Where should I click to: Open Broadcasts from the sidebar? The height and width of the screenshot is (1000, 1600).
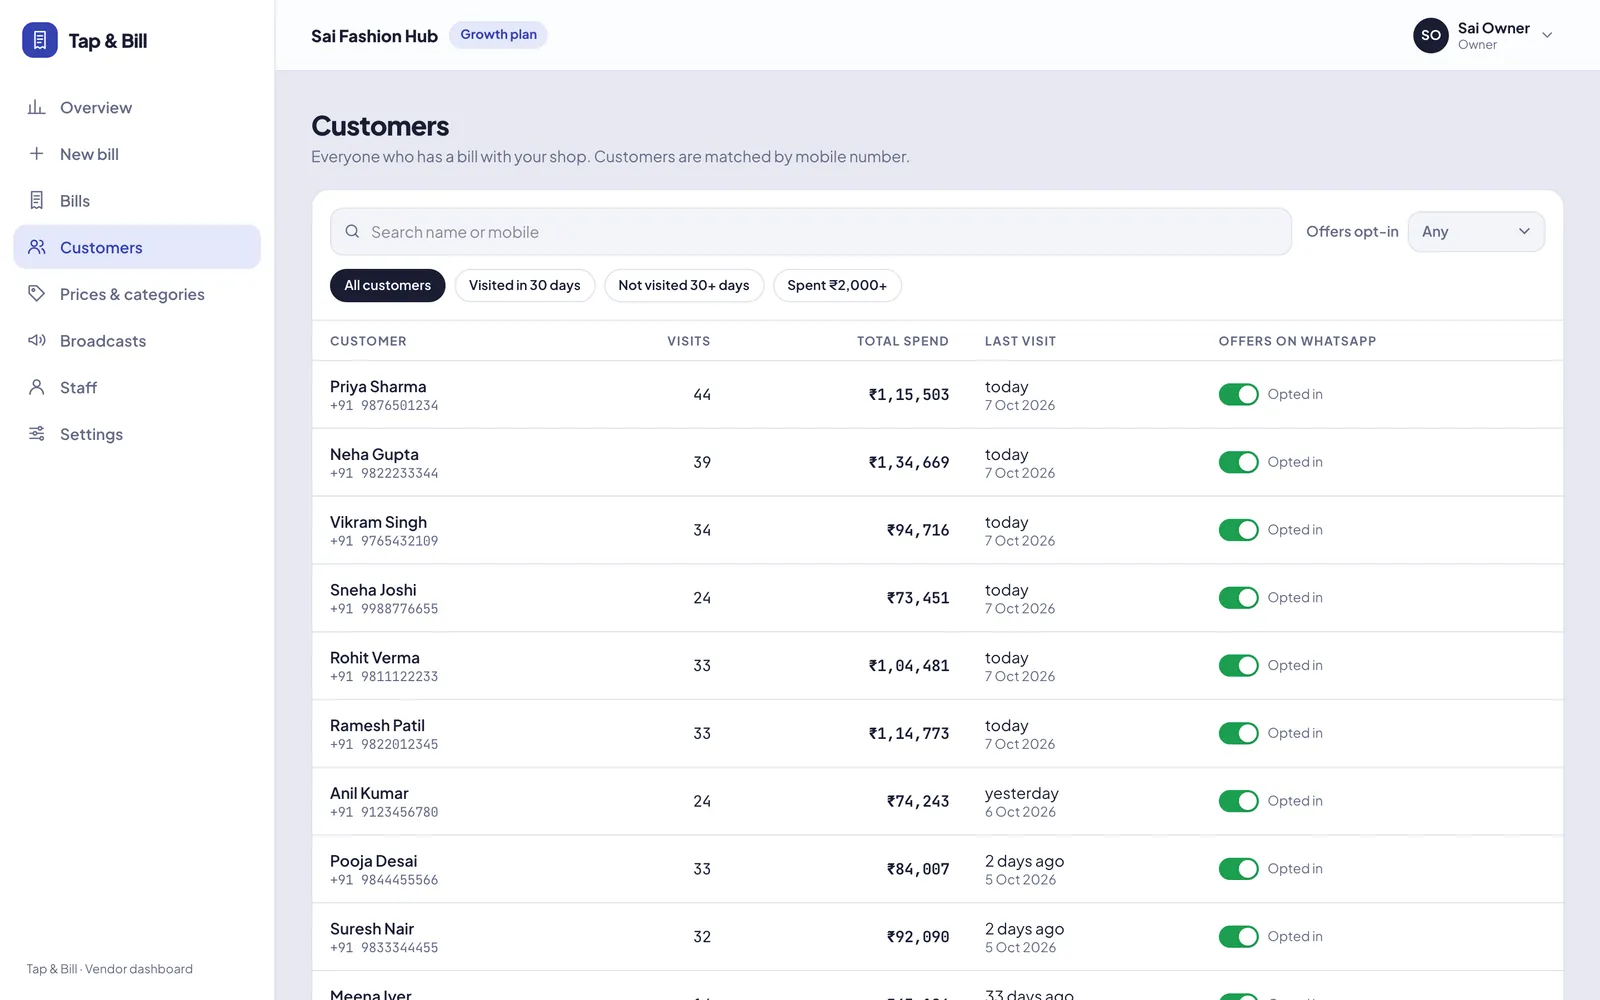click(137, 340)
